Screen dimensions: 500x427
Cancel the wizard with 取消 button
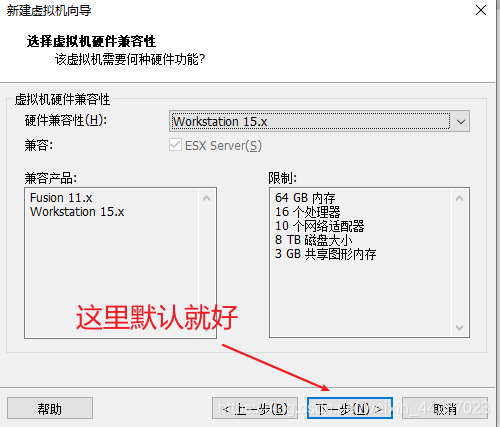click(x=445, y=408)
